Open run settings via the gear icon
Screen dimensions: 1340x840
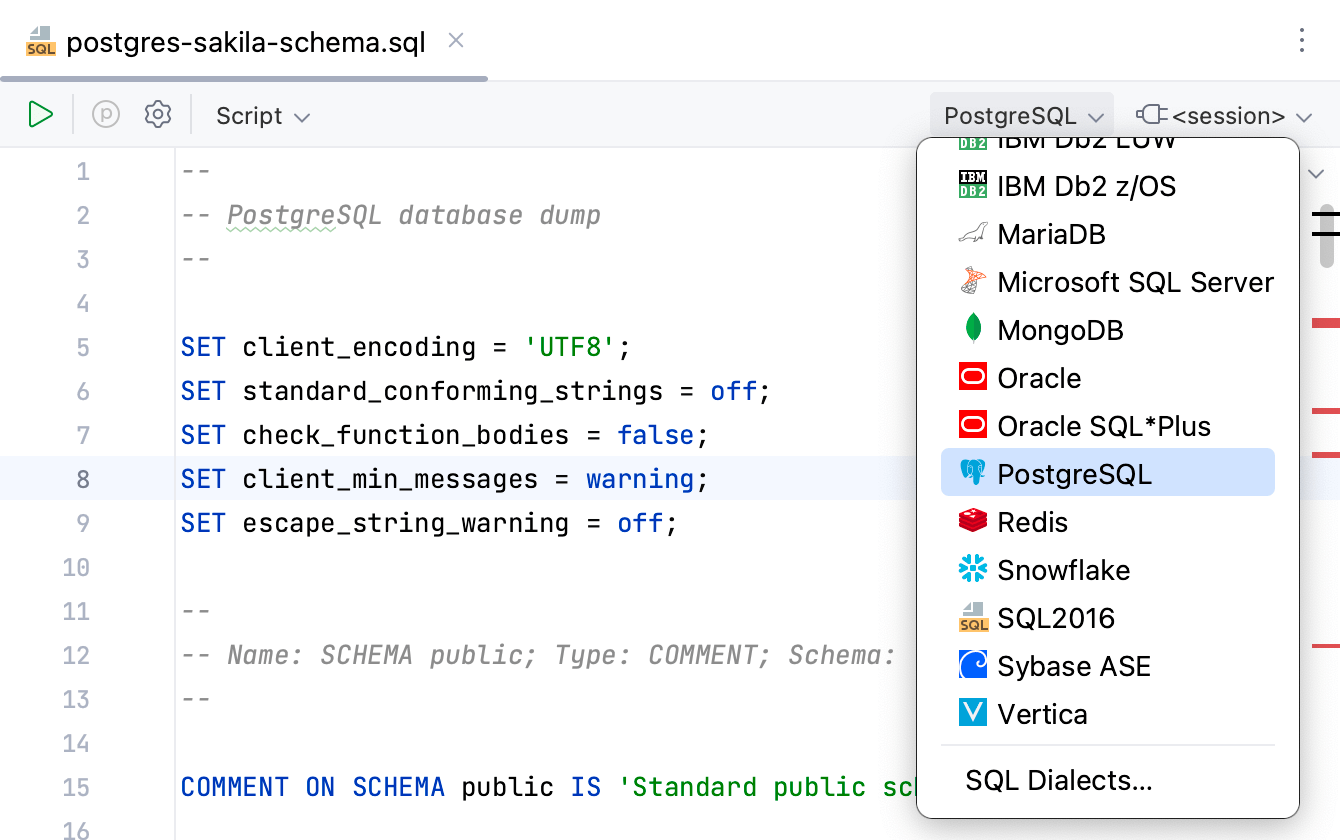coord(158,114)
